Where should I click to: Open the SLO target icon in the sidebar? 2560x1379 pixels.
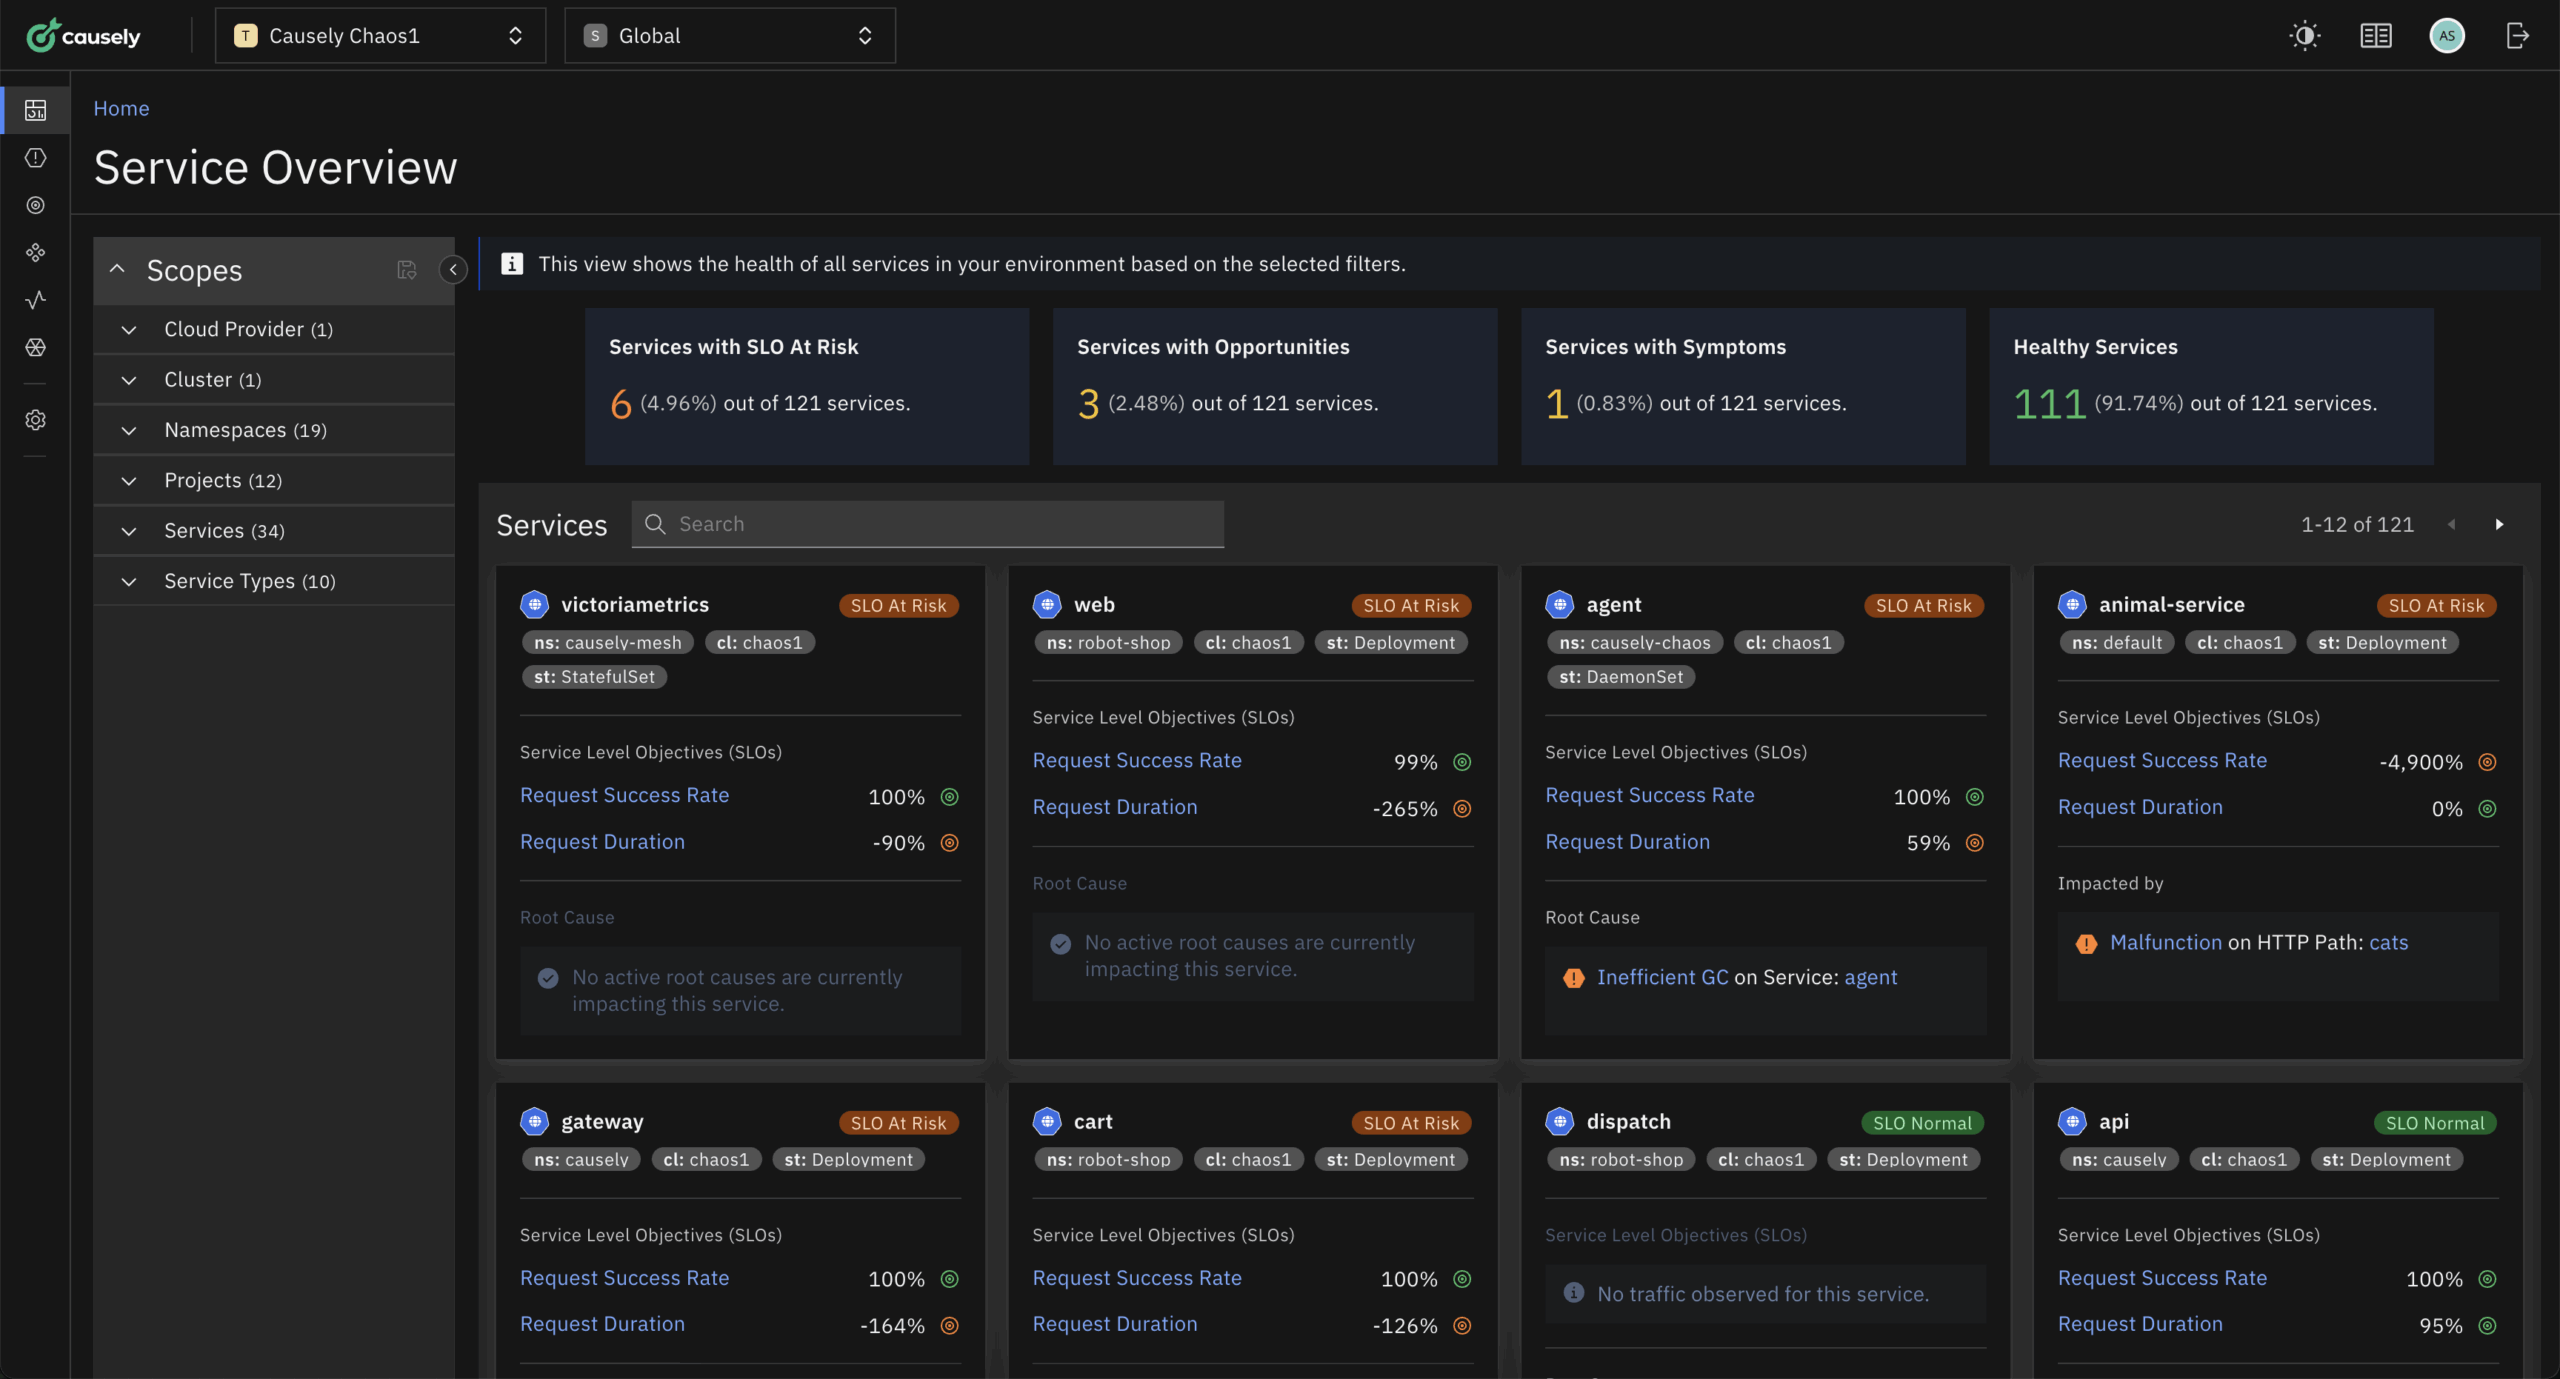click(x=35, y=205)
